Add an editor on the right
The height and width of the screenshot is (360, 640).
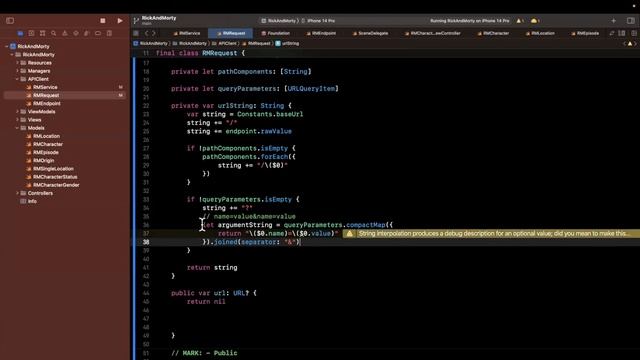click(x=633, y=33)
